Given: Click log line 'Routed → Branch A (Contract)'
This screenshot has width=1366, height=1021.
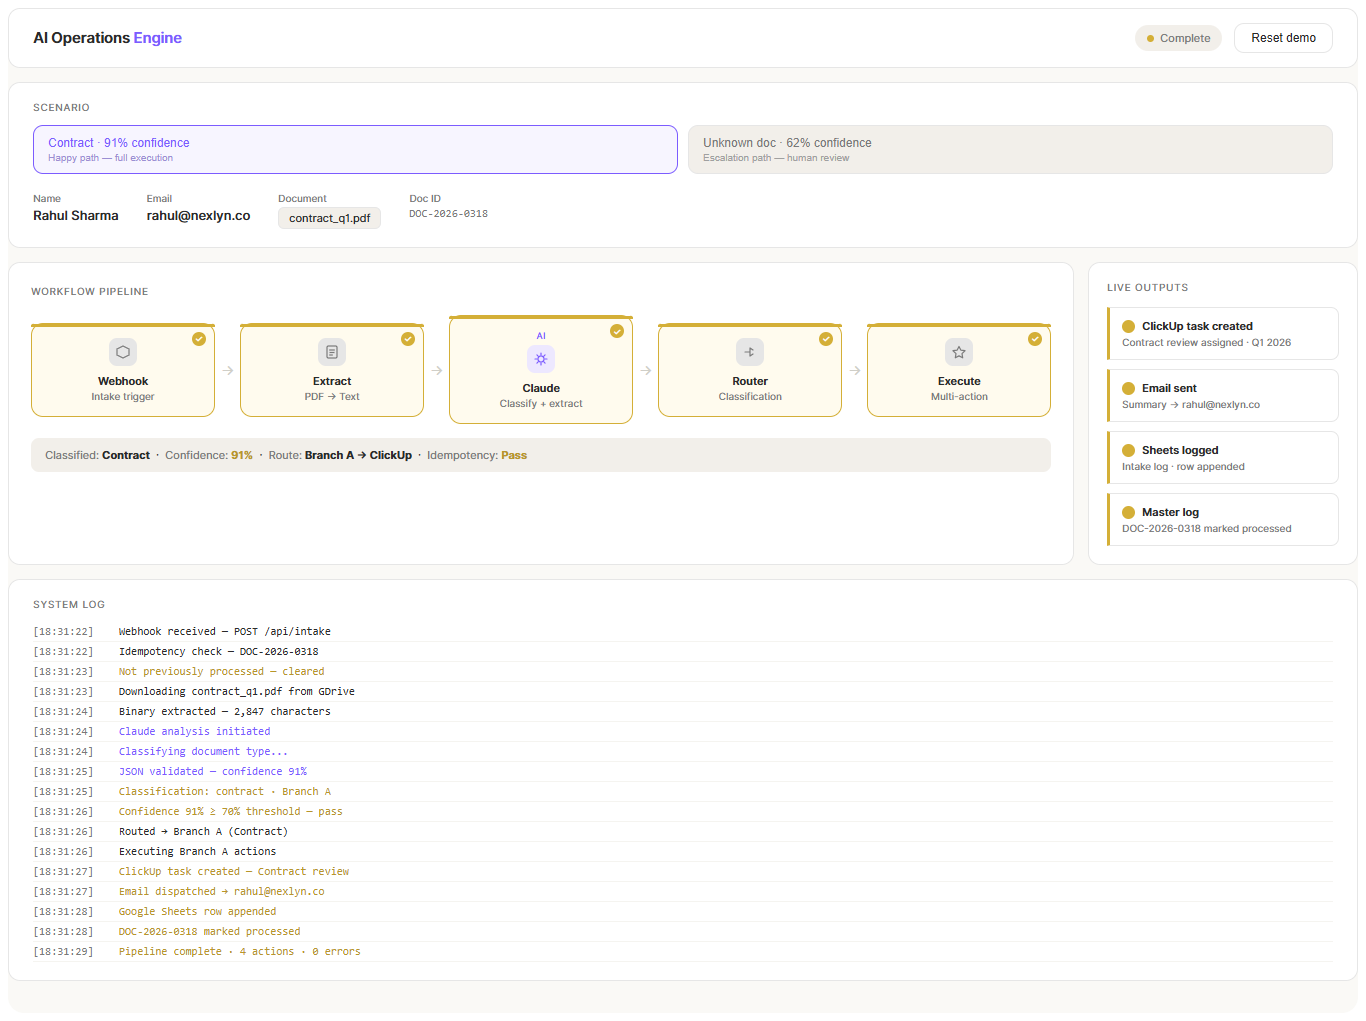Looking at the screenshot, I should tap(203, 832).
